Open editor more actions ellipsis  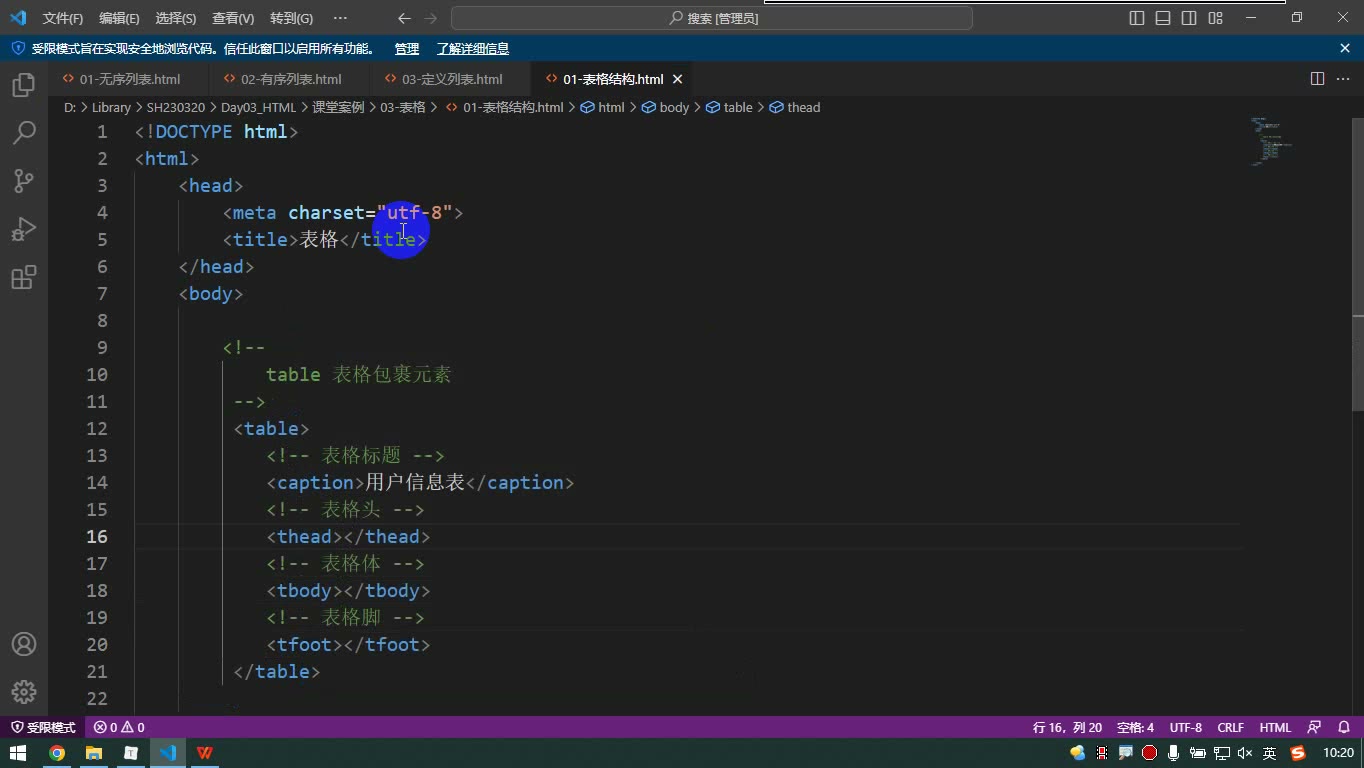click(x=1344, y=79)
